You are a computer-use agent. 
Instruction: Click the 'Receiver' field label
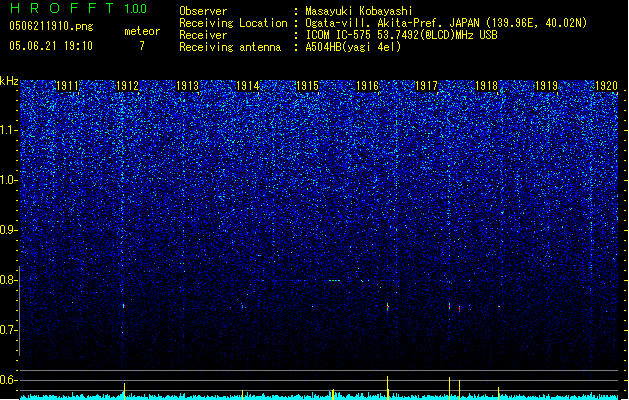pos(203,35)
